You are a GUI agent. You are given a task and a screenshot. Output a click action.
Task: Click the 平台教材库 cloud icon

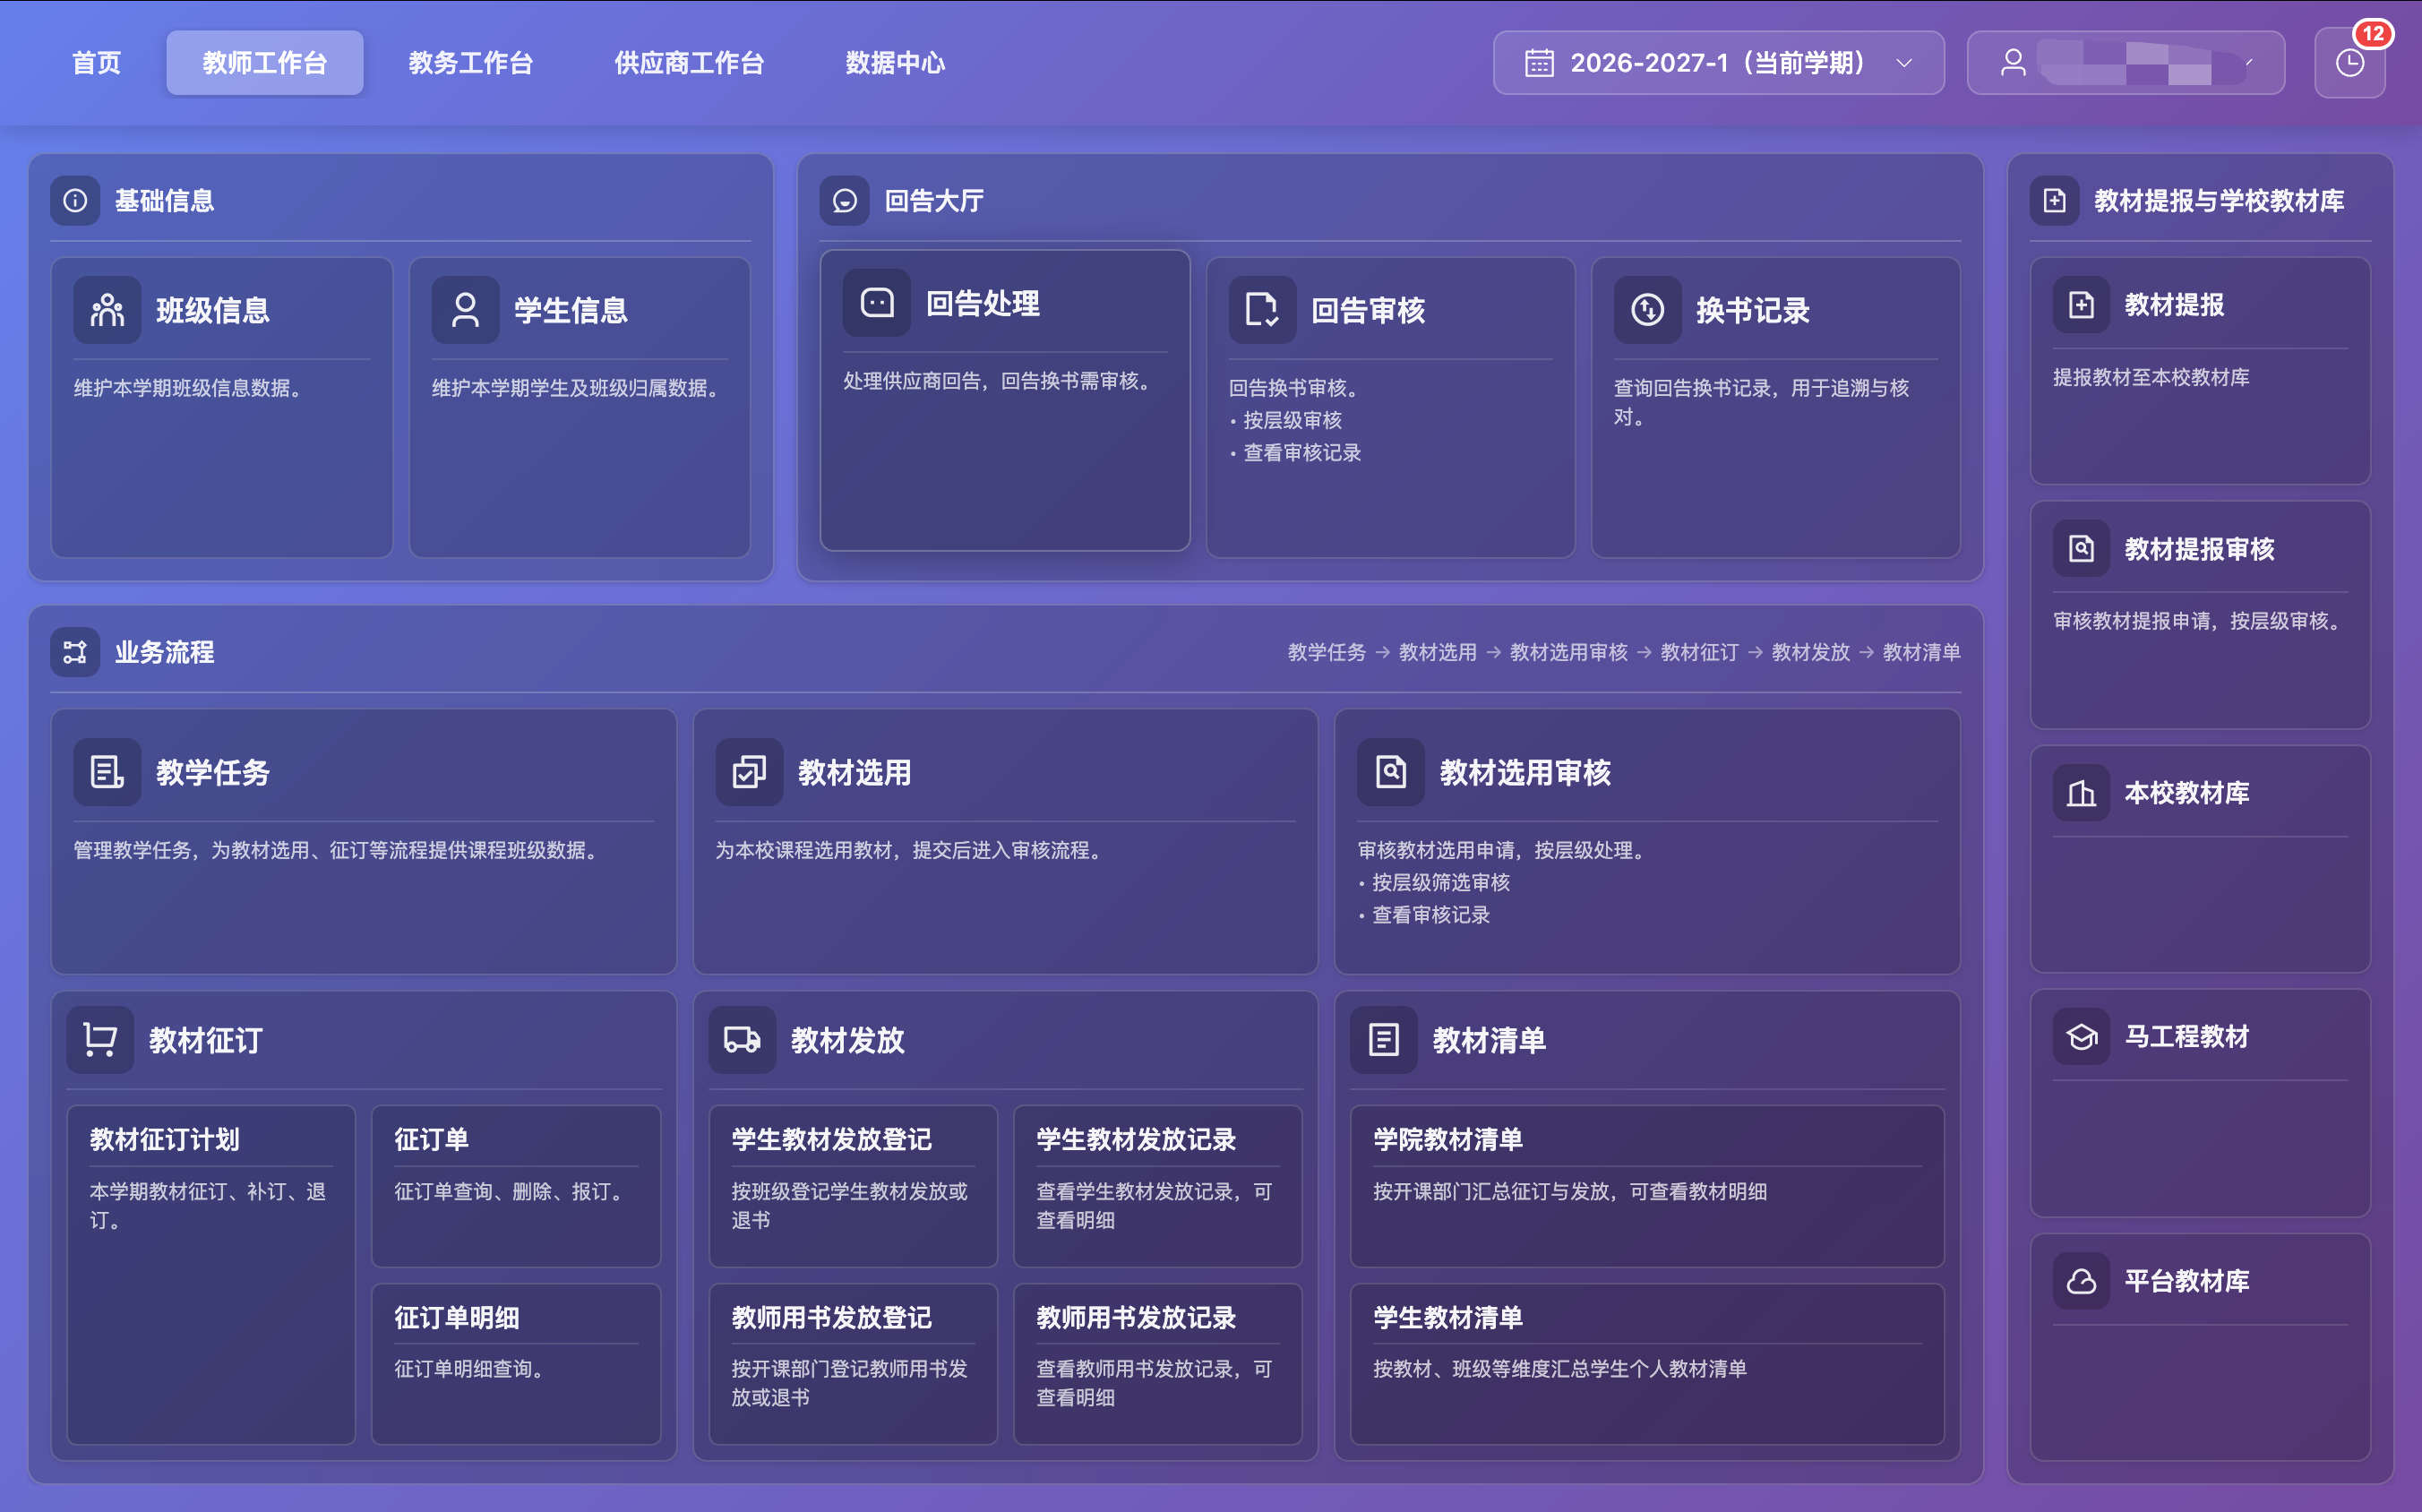pyautogui.click(x=2081, y=1281)
